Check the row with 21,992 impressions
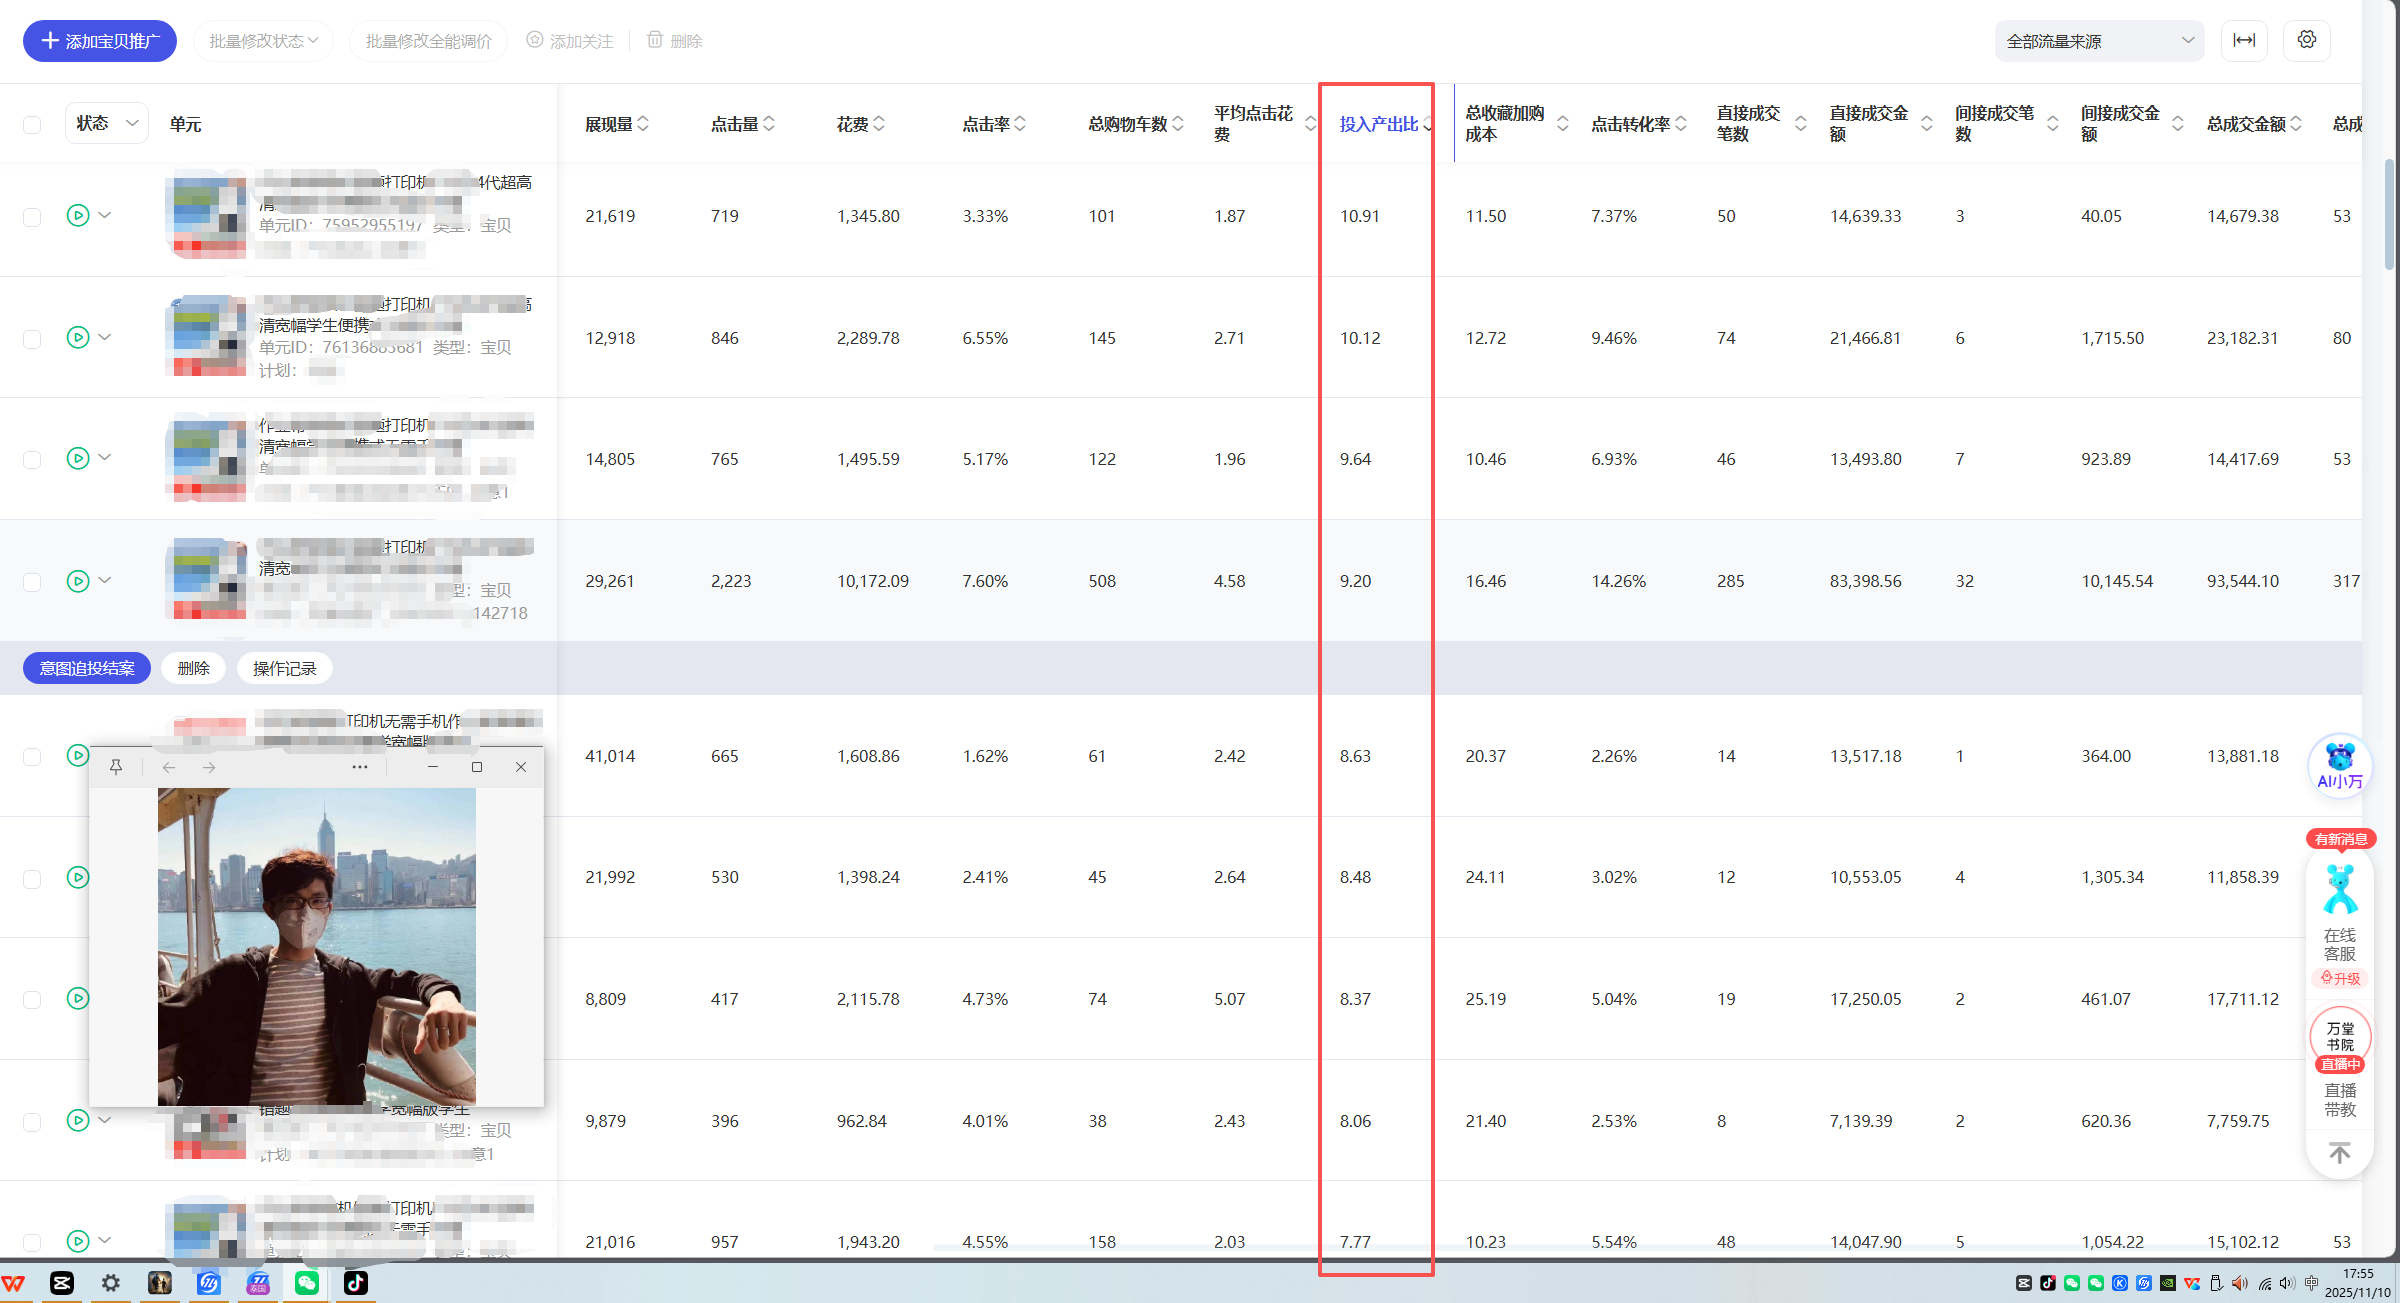The width and height of the screenshot is (2400, 1303). click(32, 878)
